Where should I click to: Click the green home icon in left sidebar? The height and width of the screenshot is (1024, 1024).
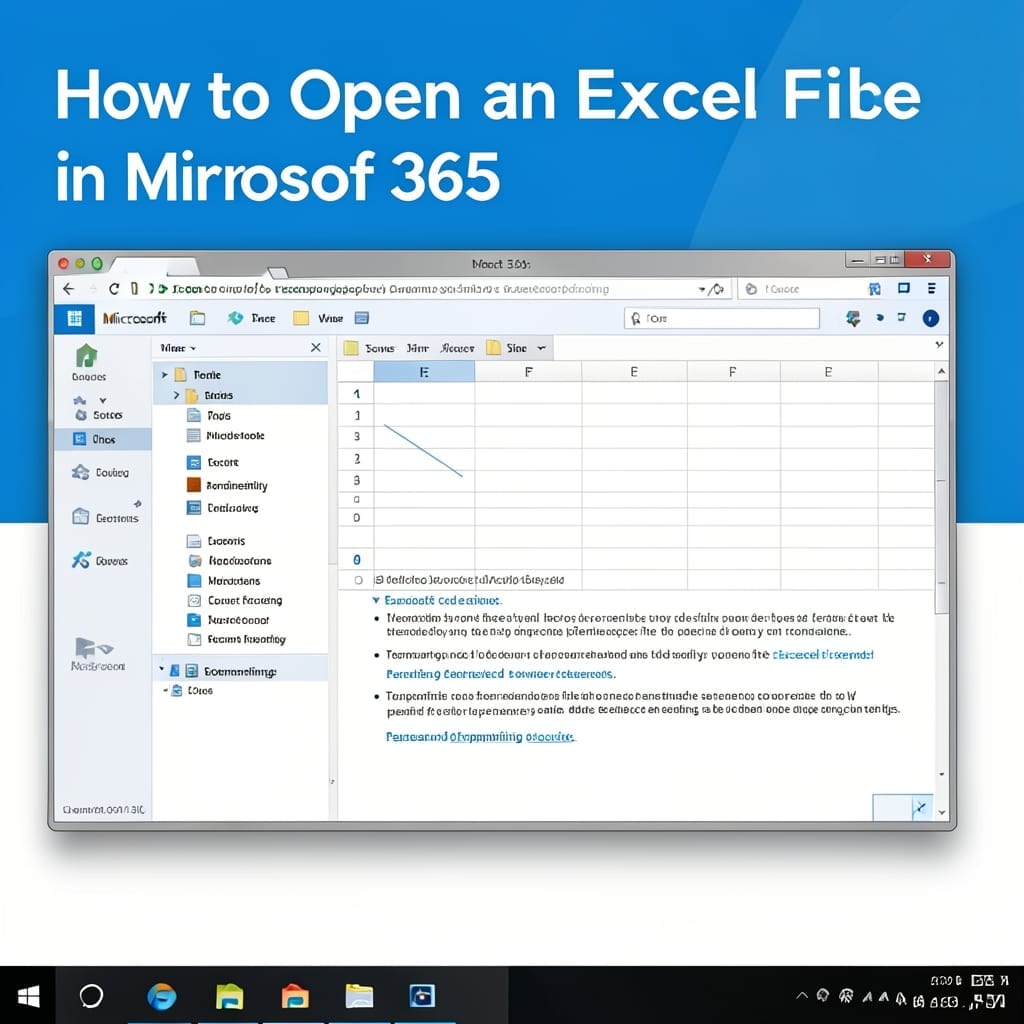coord(86,356)
